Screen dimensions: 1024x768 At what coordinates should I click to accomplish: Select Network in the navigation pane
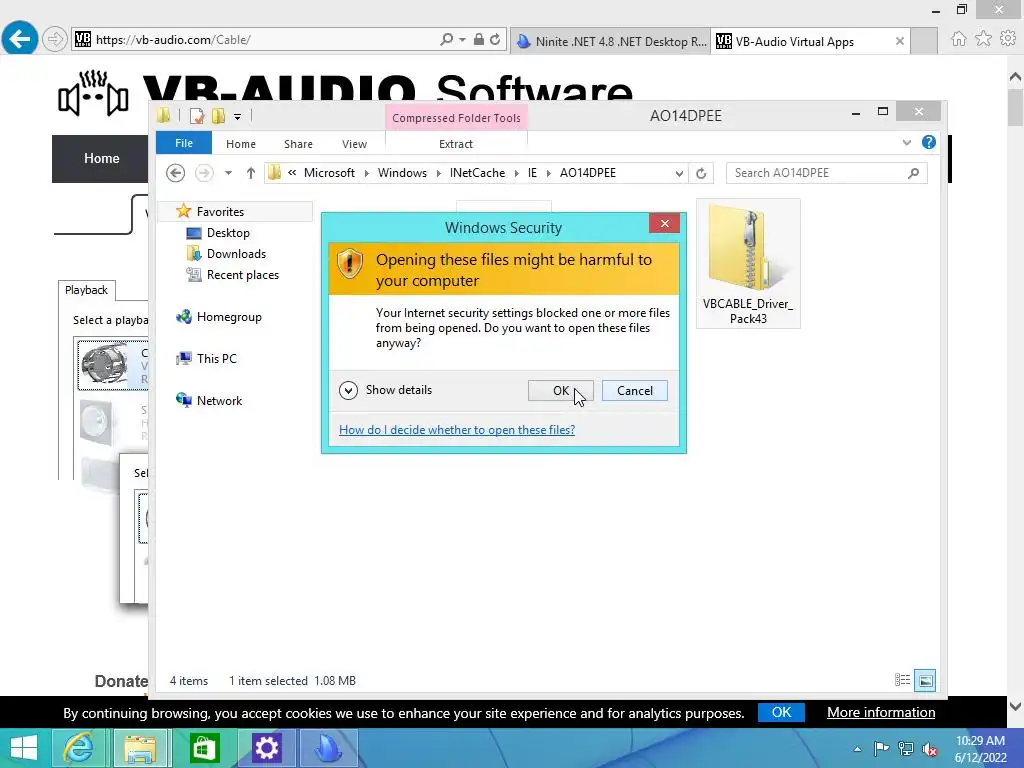click(219, 400)
